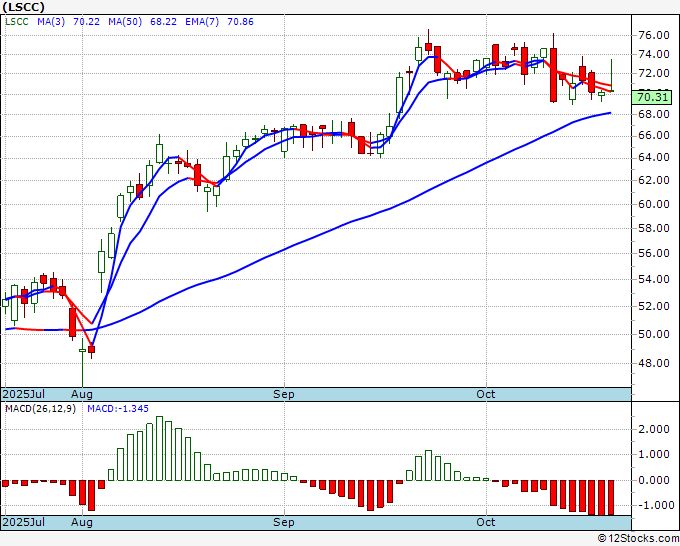
Task: Select the 50.00 price axis label
Action: [654, 334]
